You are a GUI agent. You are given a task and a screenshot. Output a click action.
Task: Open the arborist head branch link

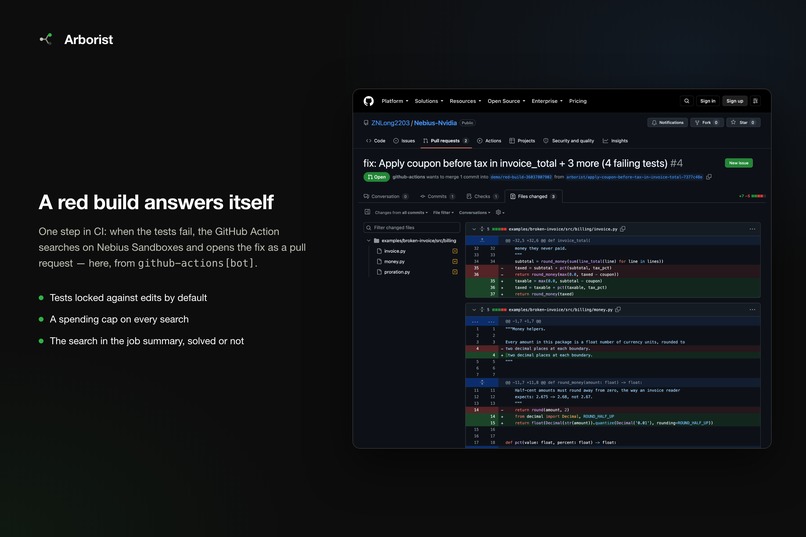tap(634, 177)
